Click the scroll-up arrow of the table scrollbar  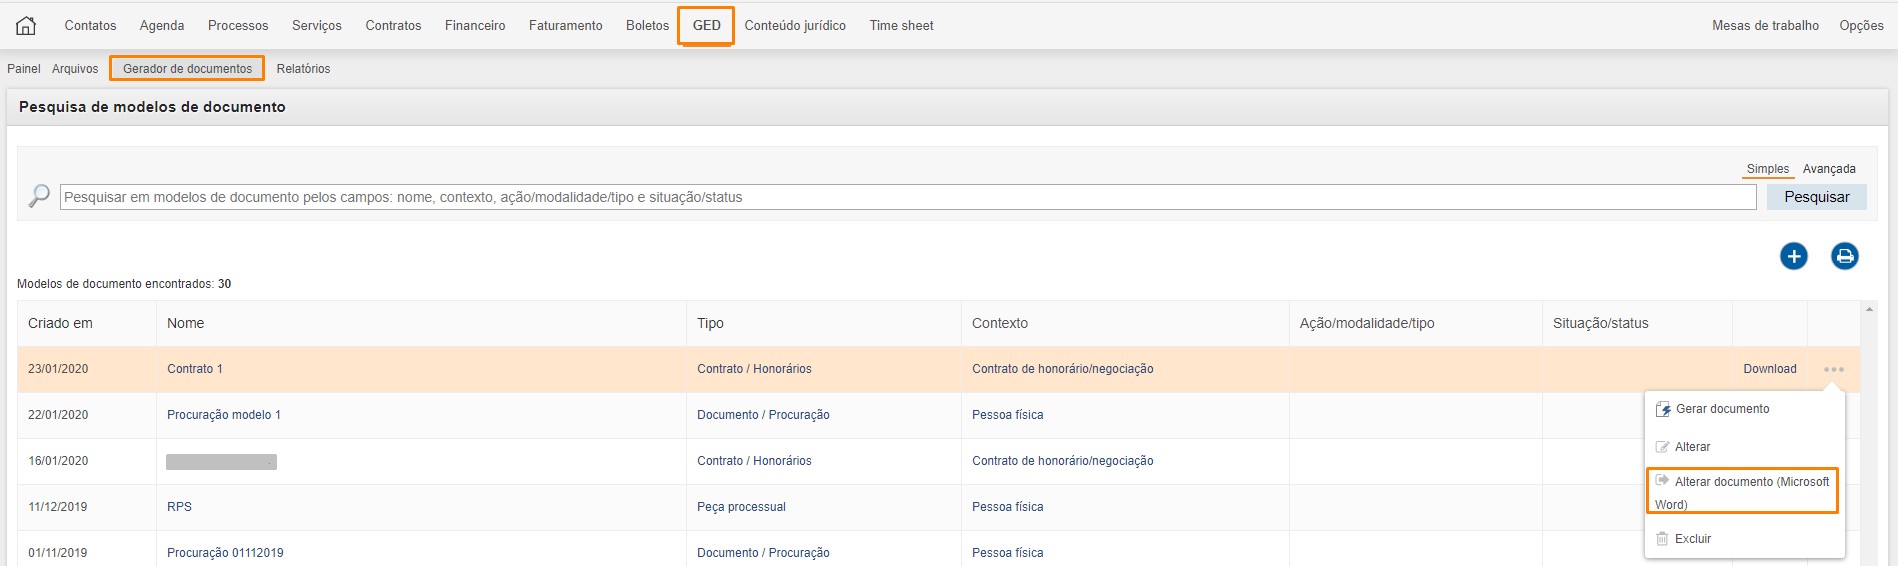coord(1869,310)
